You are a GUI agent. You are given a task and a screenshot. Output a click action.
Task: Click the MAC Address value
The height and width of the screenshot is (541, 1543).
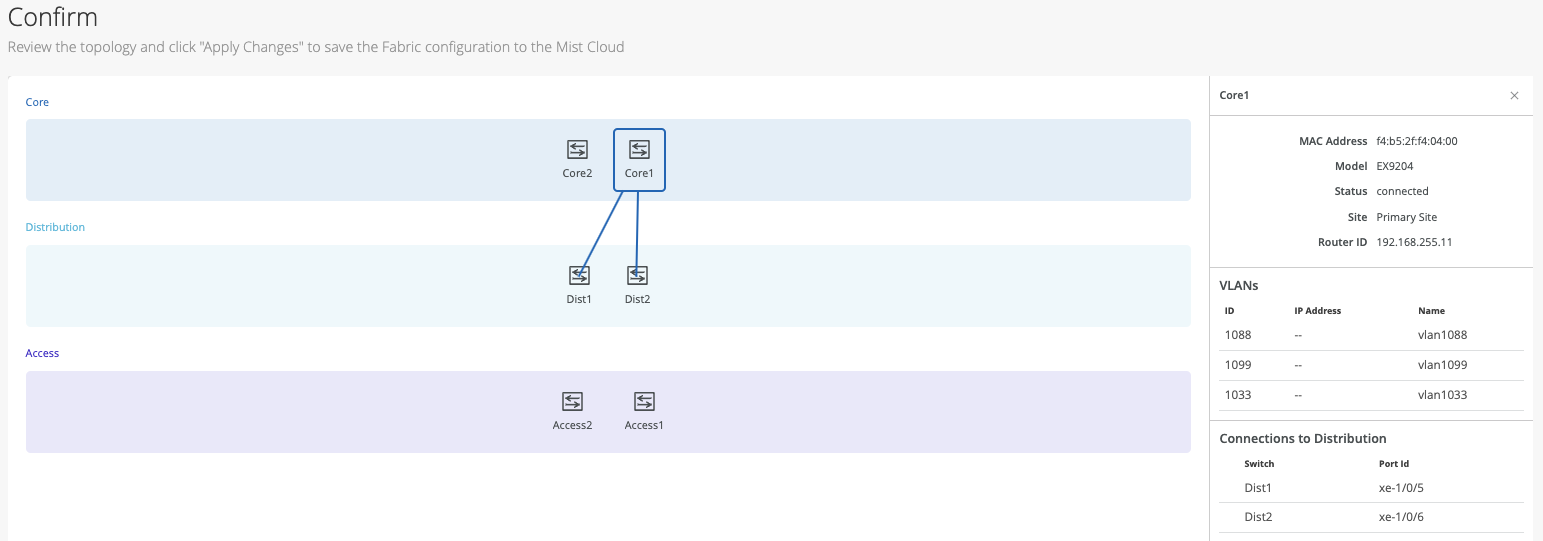[x=1416, y=141]
